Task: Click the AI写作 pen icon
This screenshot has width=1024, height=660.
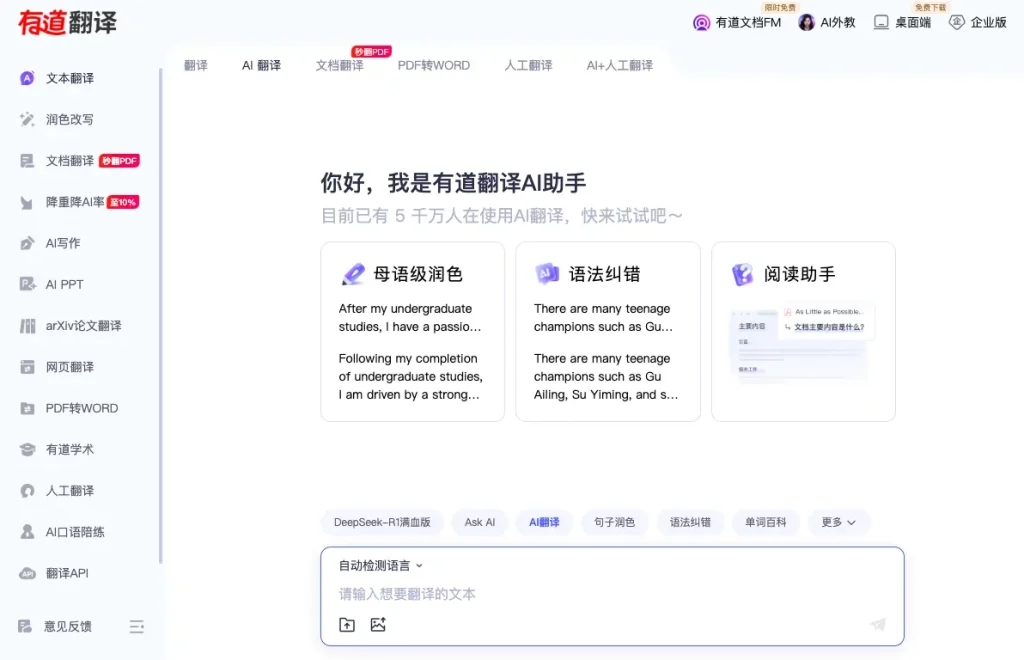Action: pos(27,244)
